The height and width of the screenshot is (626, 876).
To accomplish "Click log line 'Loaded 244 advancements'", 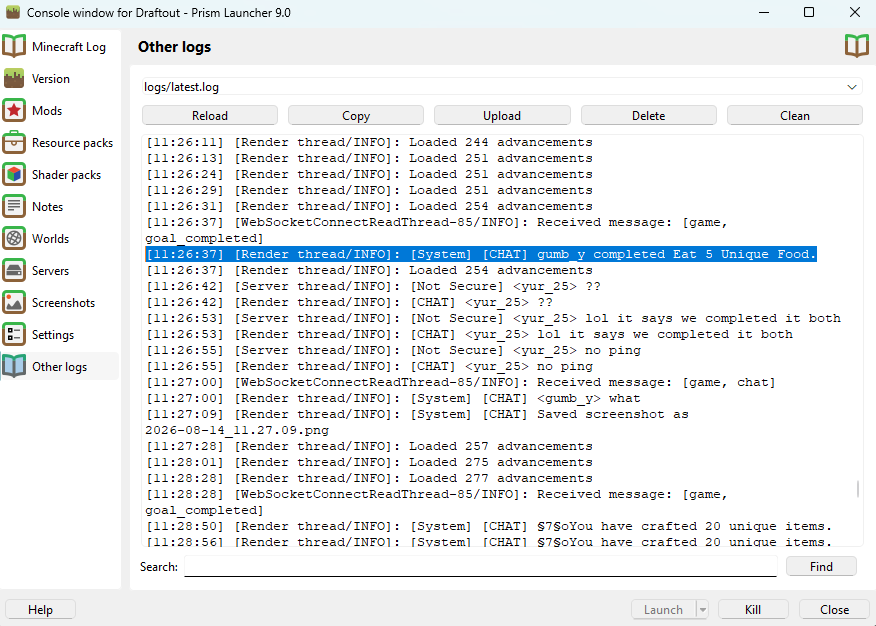I will click(369, 142).
